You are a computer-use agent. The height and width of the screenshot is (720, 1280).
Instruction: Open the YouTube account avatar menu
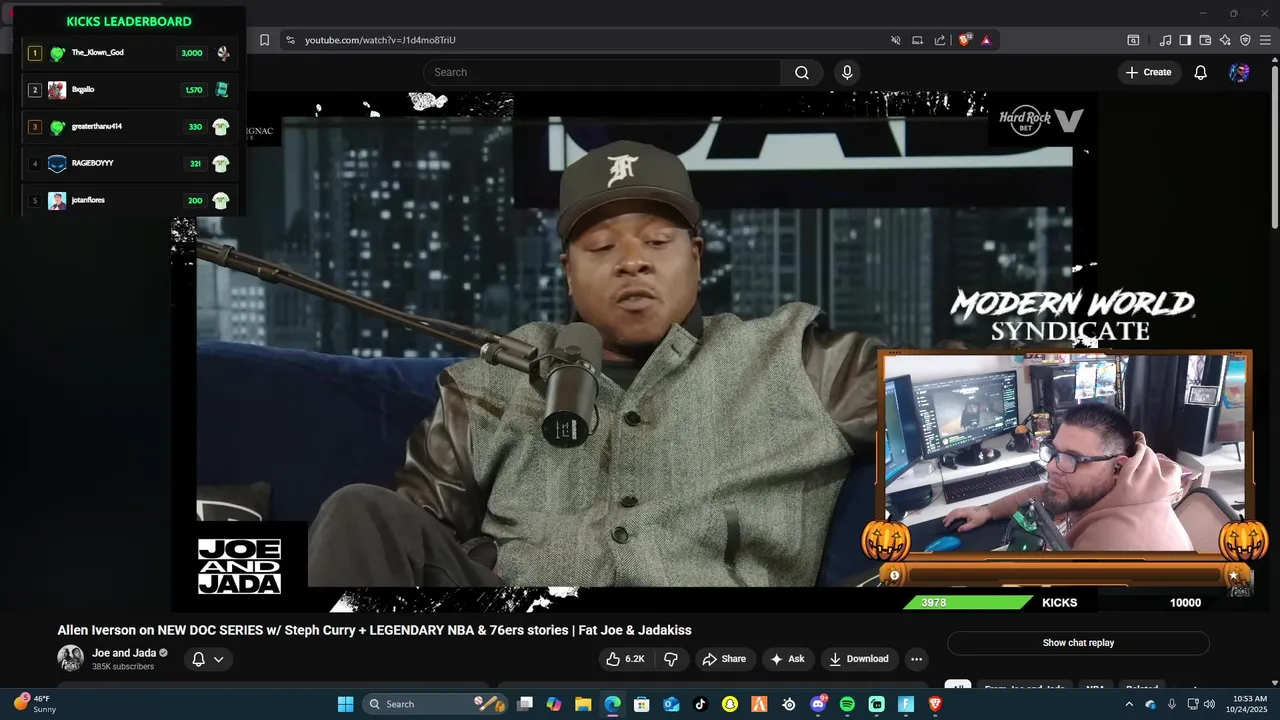tap(1239, 72)
